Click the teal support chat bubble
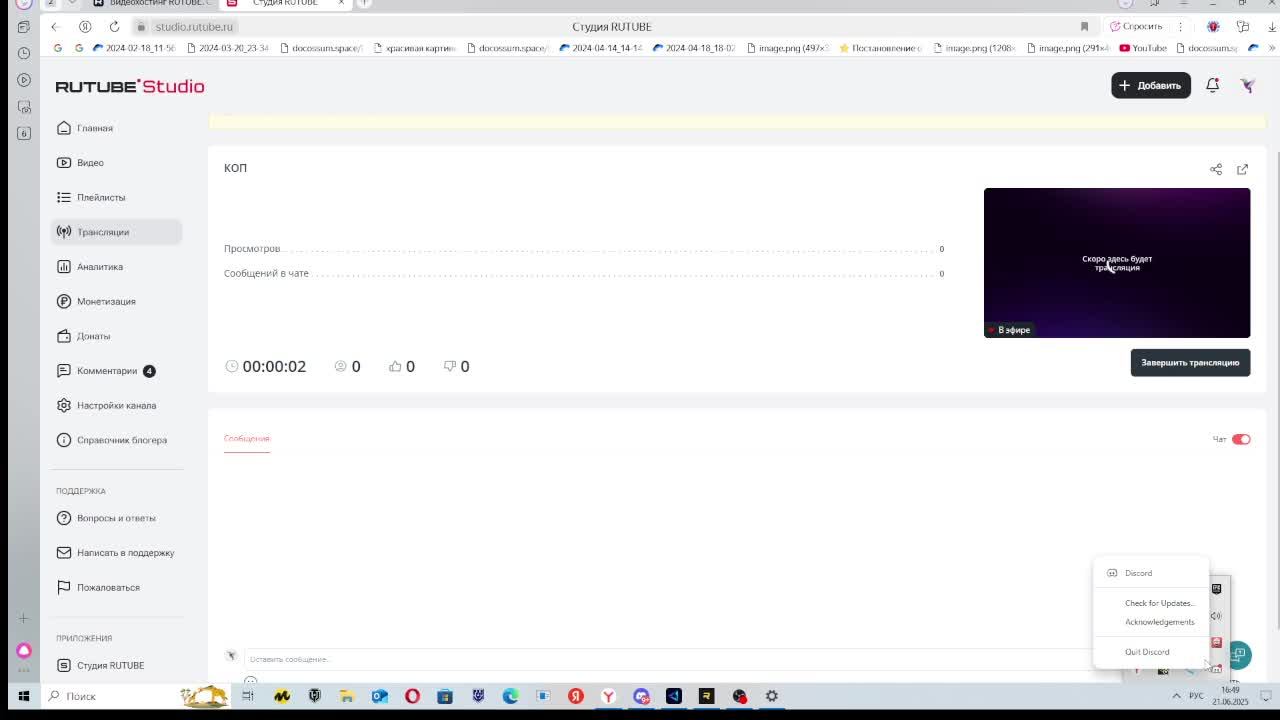Image resolution: width=1280 pixels, height=720 pixels. click(x=1238, y=654)
